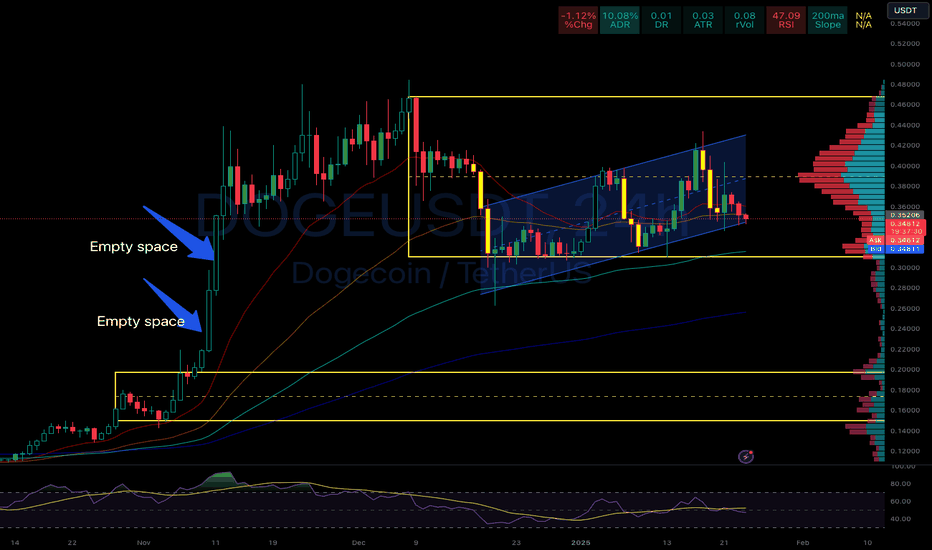The image size is (932, 550).
Task: Click the Dec date on time axis
Action: (x=358, y=542)
